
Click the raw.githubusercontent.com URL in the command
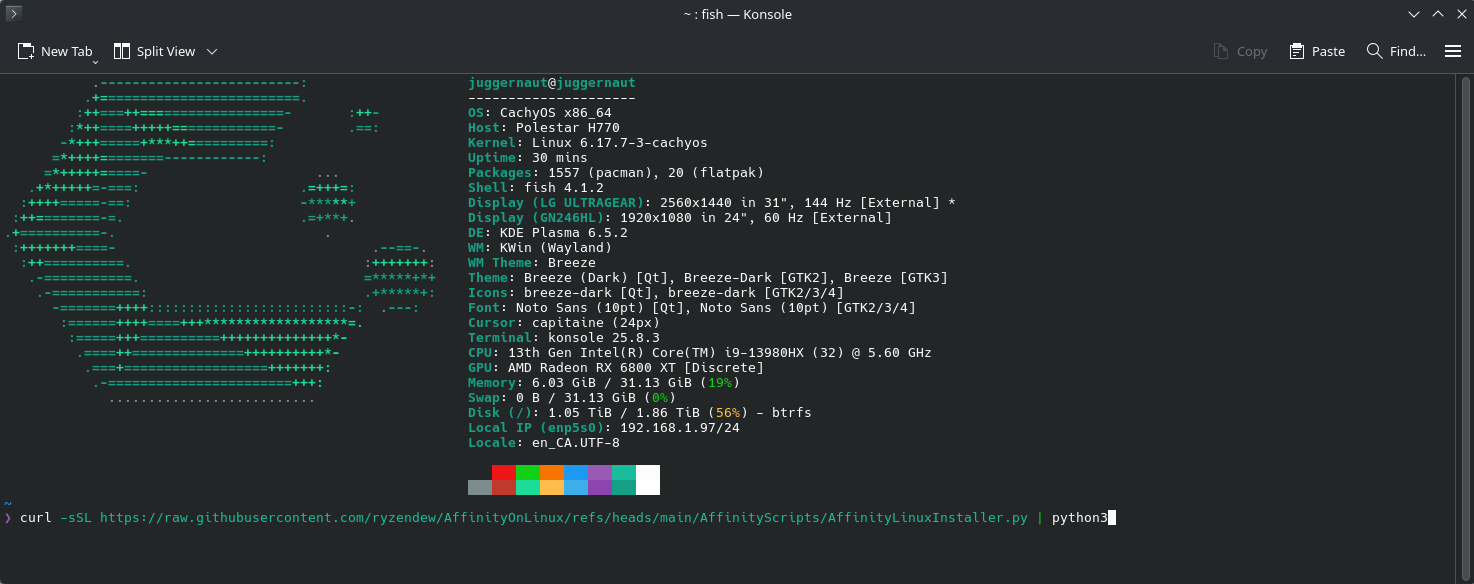coord(564,518)
